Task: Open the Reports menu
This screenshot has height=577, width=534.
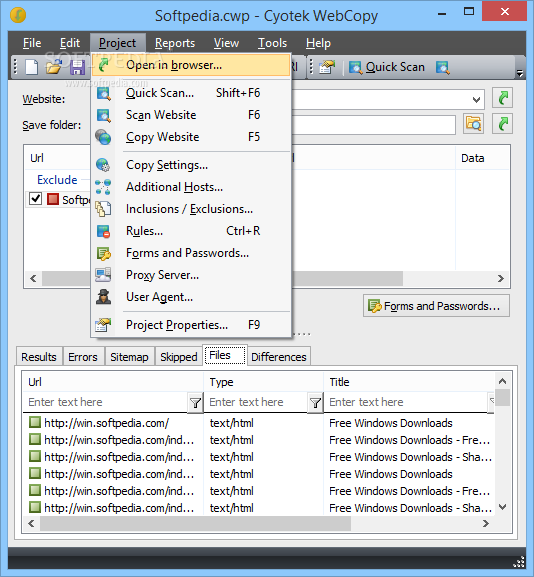Action: pyautogui.click(x=175, y=43)
